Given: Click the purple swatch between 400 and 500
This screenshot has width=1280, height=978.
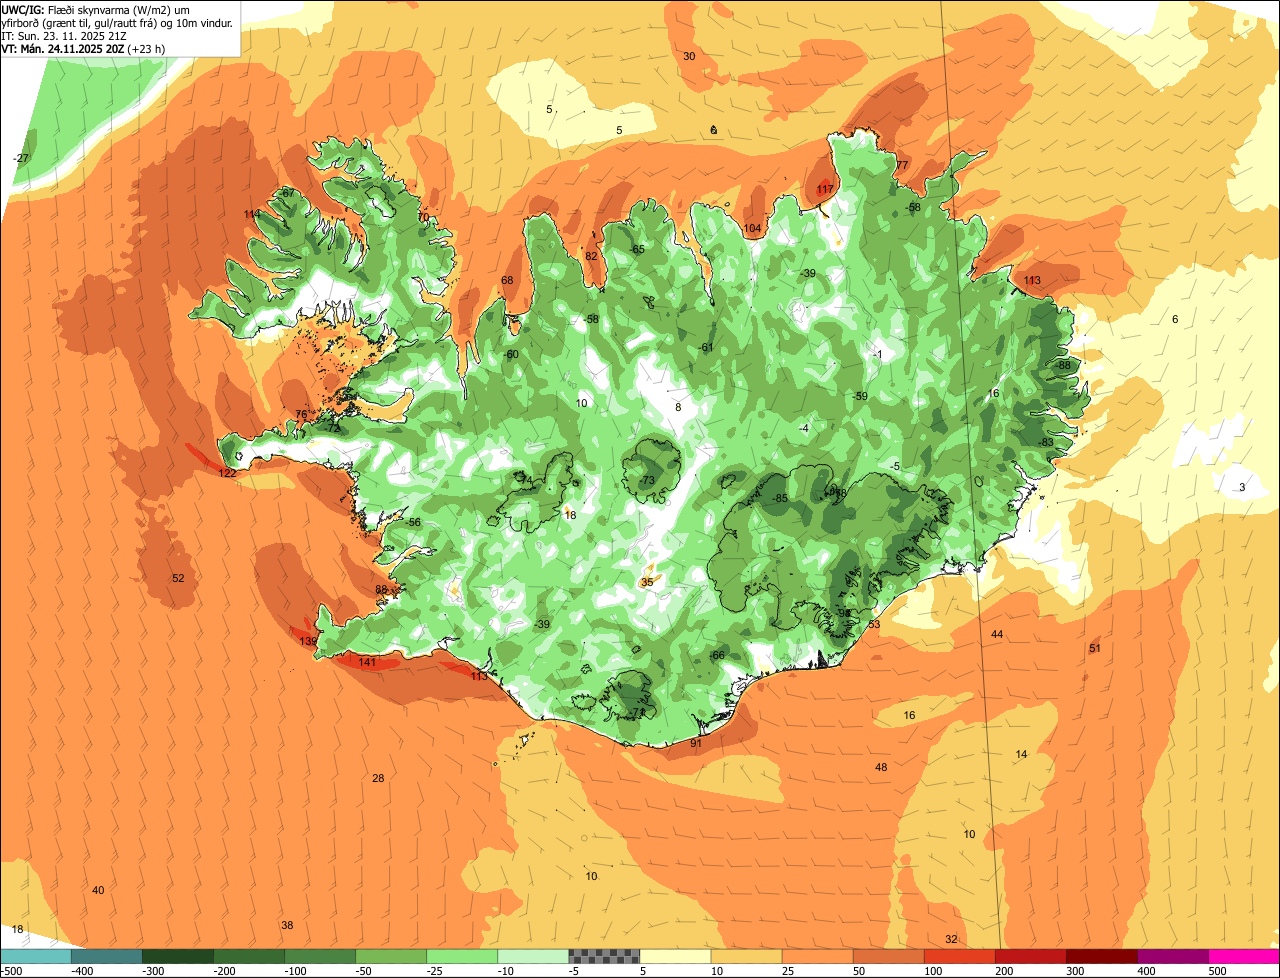Looking at the screenshot, I should click(x=1173, y=956).
